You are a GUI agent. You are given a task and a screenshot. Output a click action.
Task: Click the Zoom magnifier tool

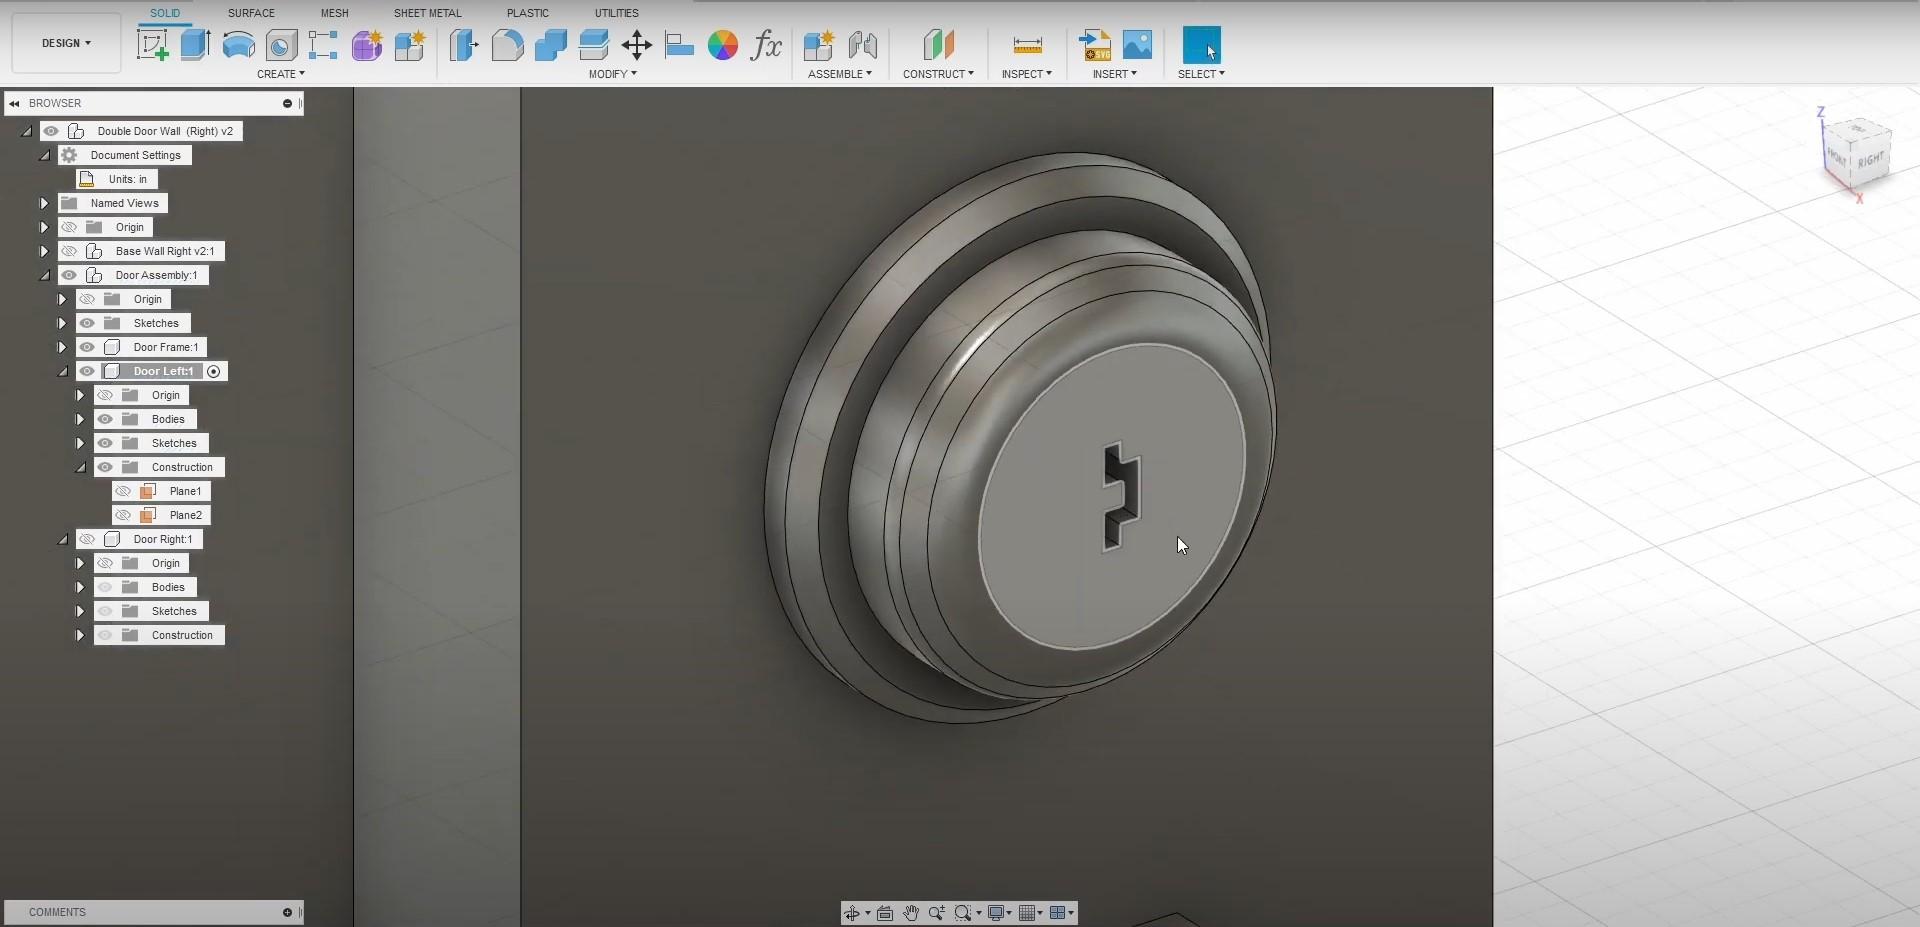click(x=937, y=913)
